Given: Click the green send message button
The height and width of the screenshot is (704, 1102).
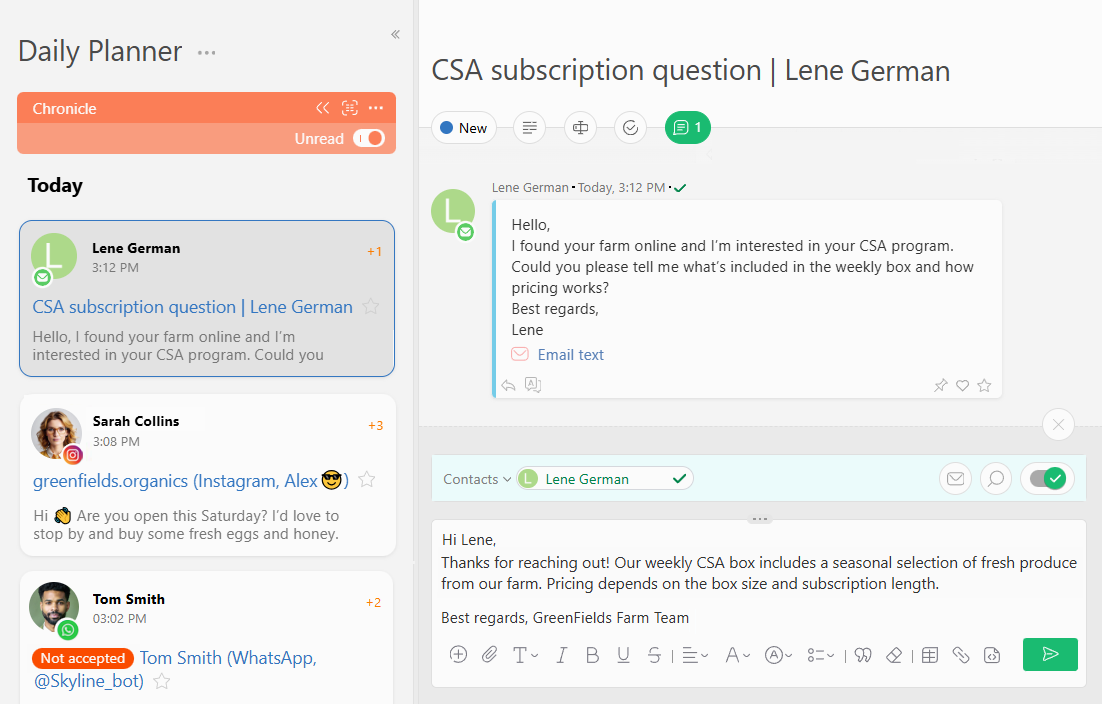Looking at the screenshot, I should pyautogui.click(x=1050, y=654).
